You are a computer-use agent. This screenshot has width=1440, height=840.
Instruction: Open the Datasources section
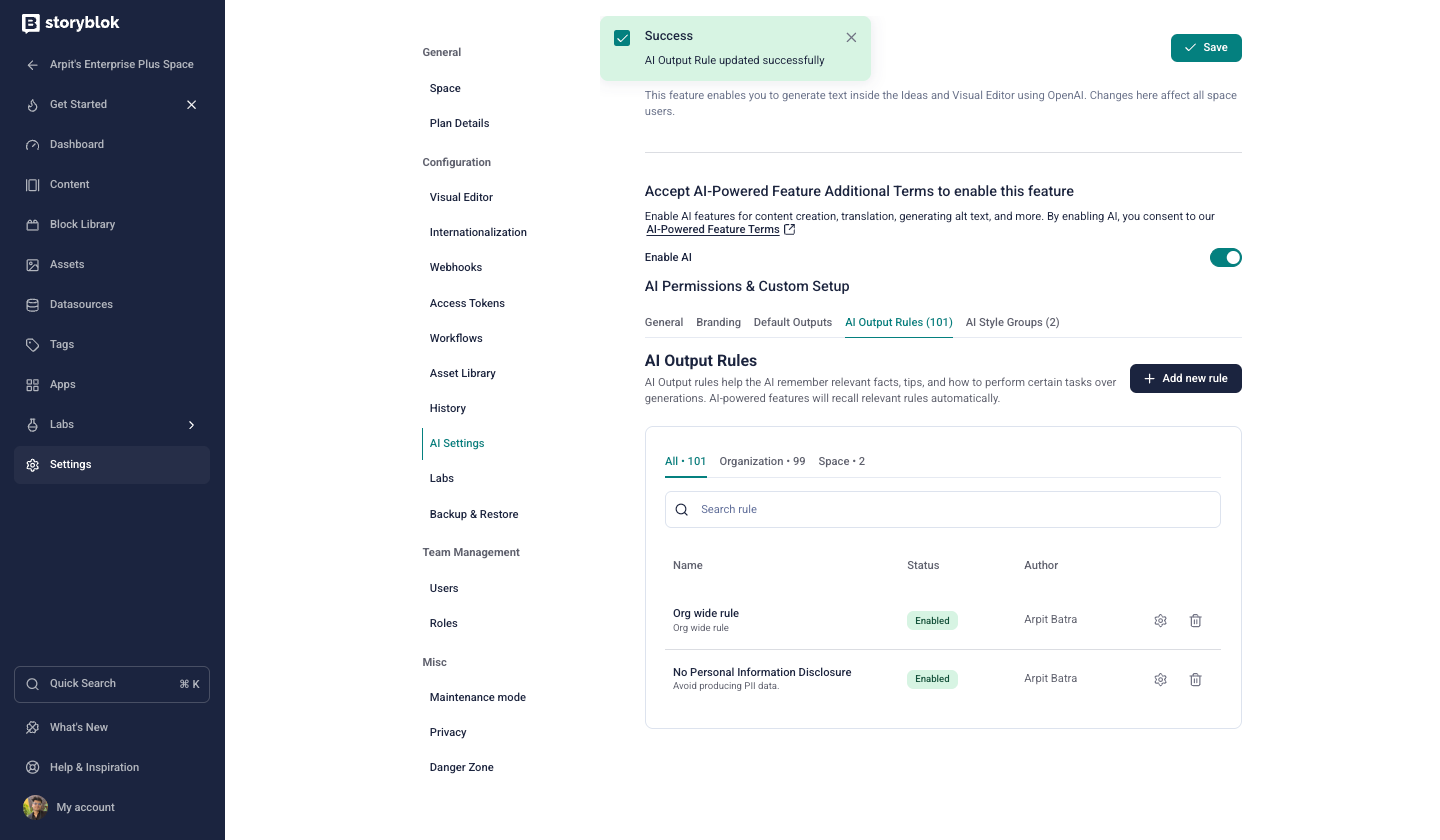click(x=81, y=304)
